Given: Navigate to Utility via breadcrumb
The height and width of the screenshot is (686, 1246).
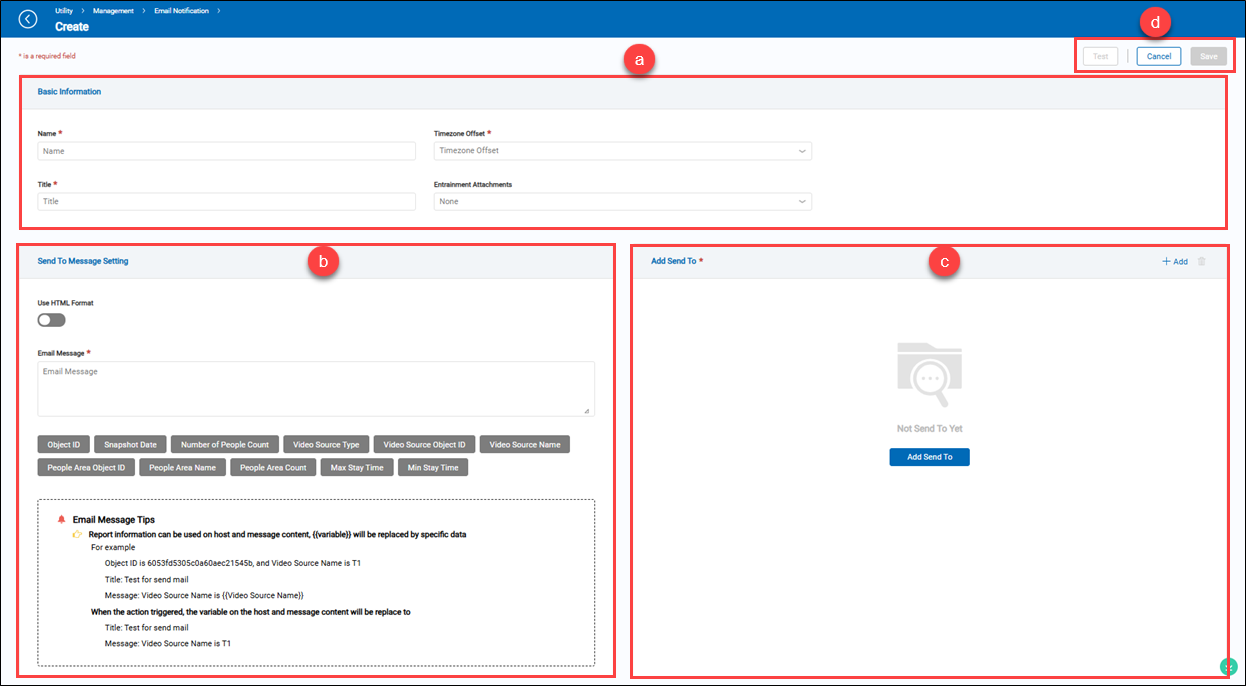Looking at the screenshot, I should click(62, 10).
